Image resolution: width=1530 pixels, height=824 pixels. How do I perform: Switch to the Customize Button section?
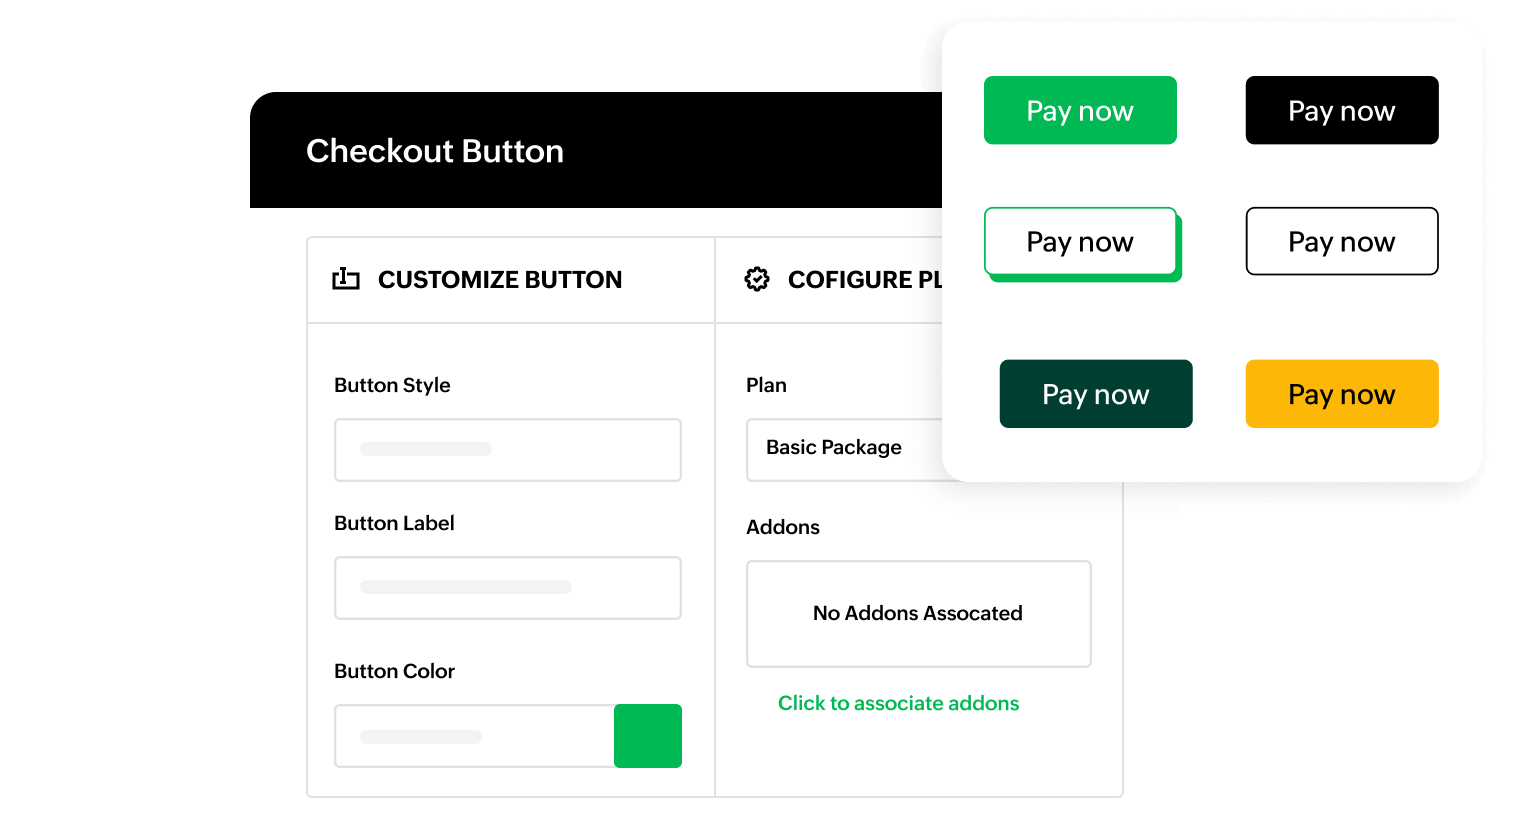(500, 280)
